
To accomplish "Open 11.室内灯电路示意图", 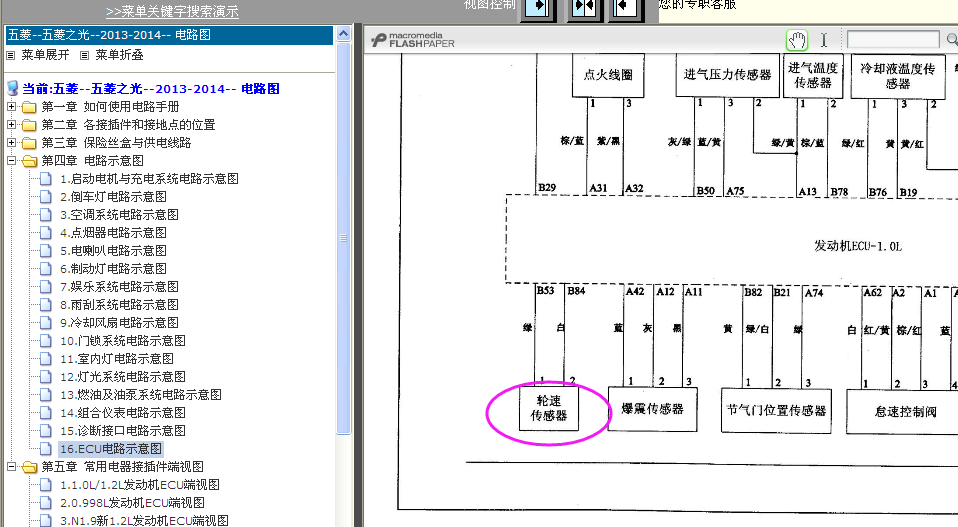I will coord(117,358).
